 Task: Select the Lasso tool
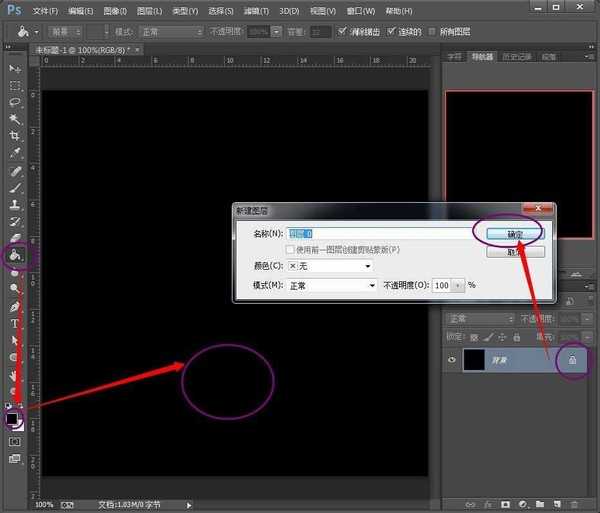point(15,102)
